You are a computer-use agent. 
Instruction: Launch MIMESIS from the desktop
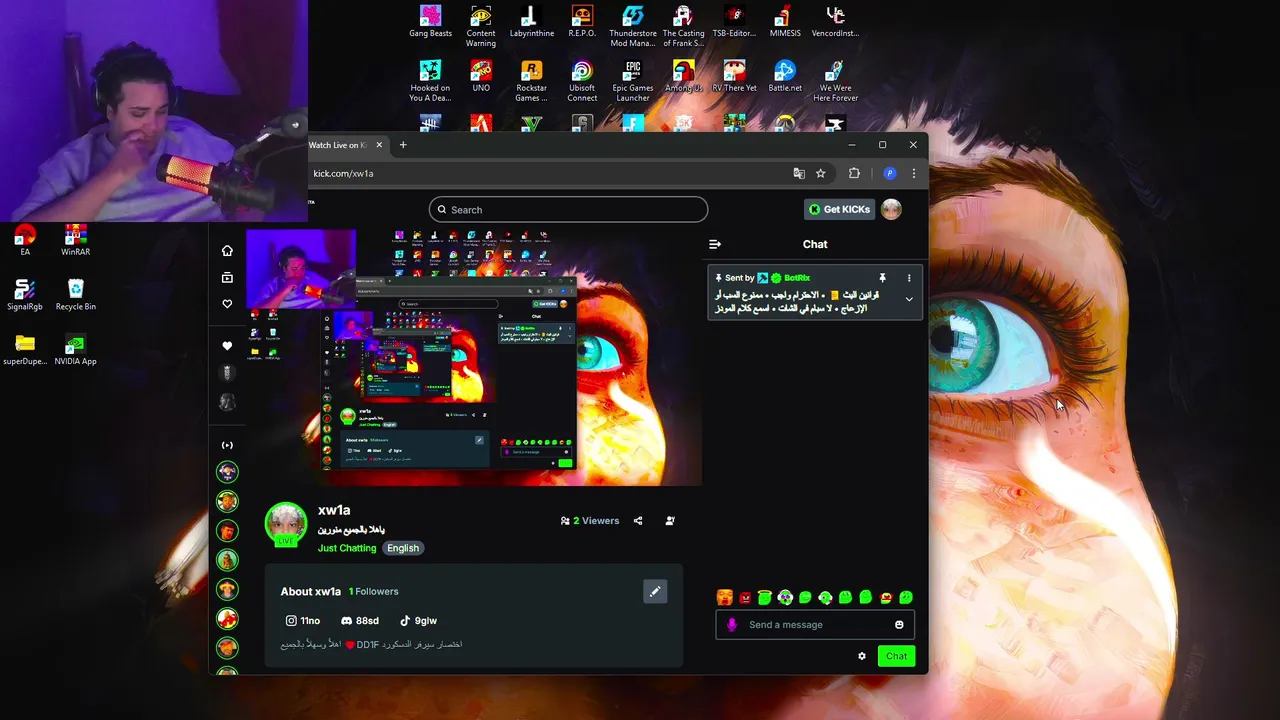pyautogui.click(x=785, y=22)
